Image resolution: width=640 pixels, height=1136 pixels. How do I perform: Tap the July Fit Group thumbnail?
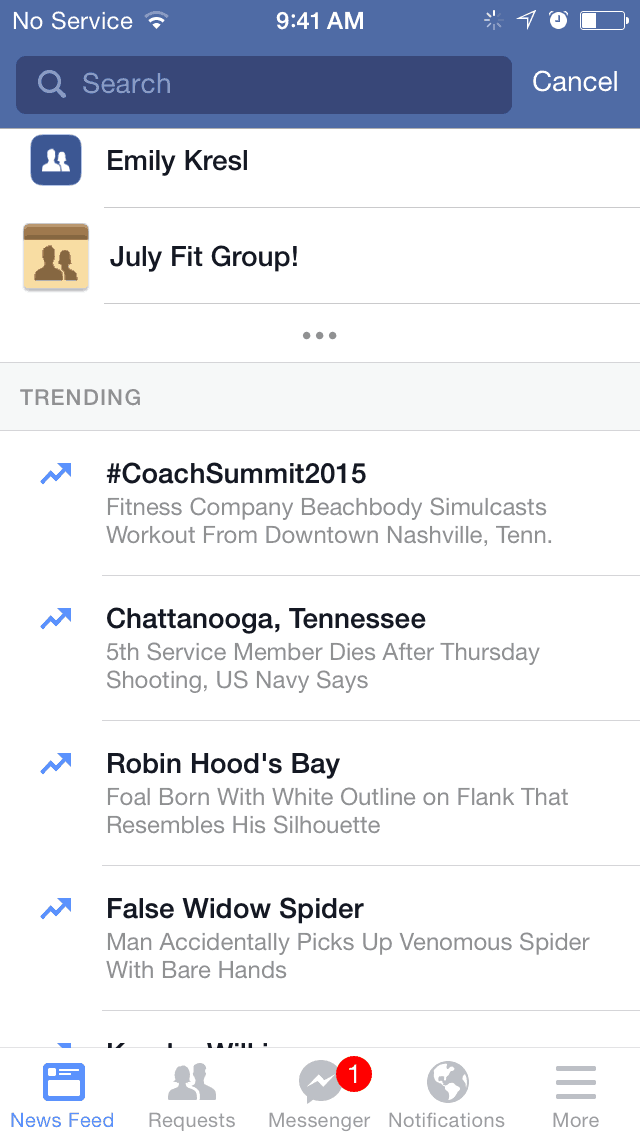[56, 257]
